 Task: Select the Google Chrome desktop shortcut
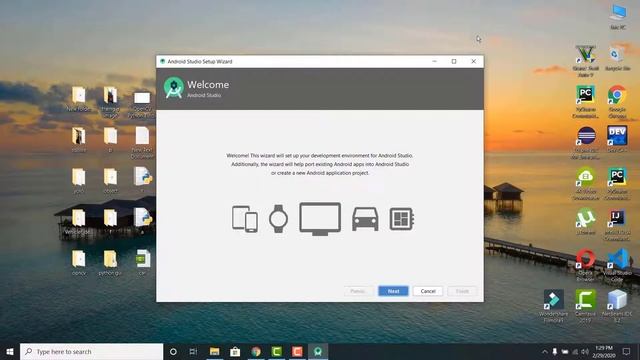617,101
